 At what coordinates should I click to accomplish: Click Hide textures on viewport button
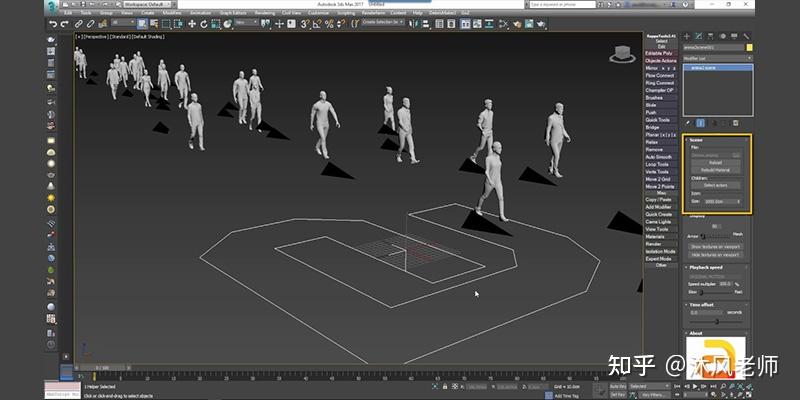[x=716, y=254]
